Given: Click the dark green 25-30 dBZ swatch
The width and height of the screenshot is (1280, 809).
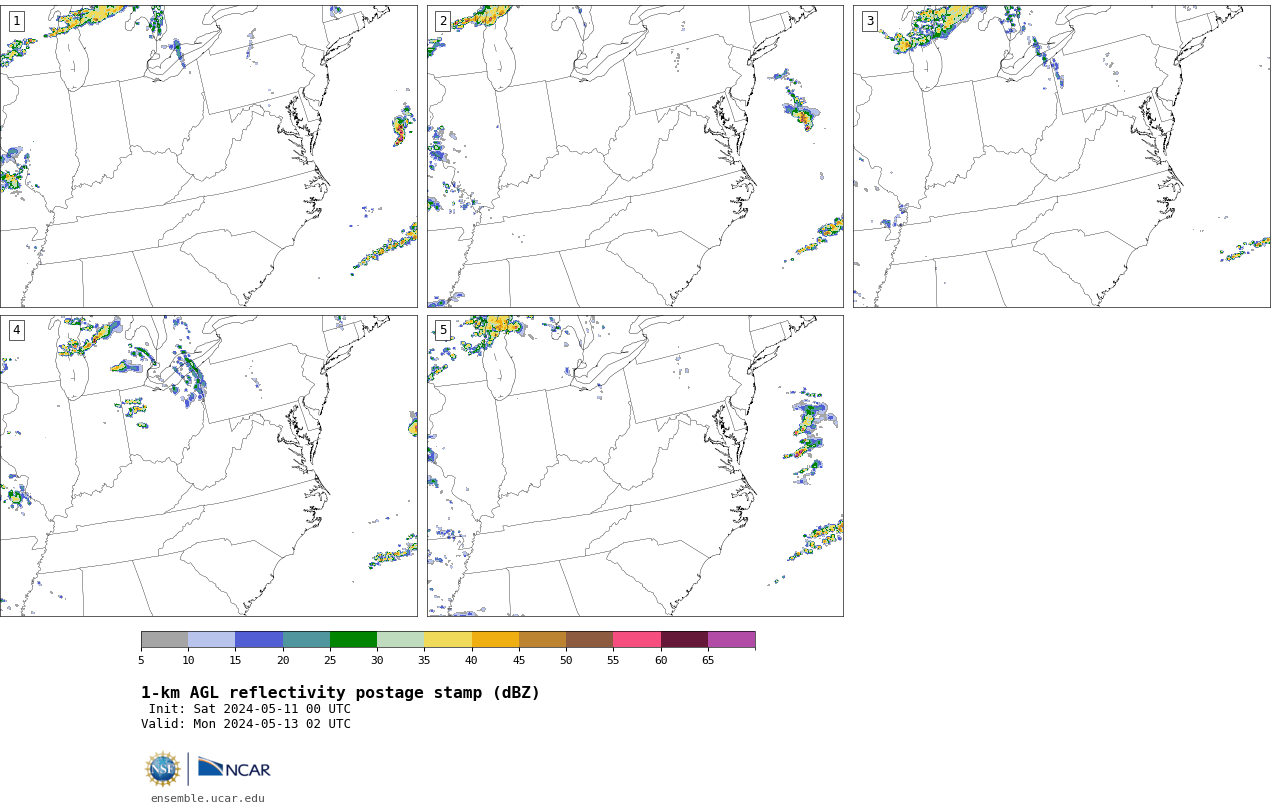Looking at the screenshot, I should point(353,640).
